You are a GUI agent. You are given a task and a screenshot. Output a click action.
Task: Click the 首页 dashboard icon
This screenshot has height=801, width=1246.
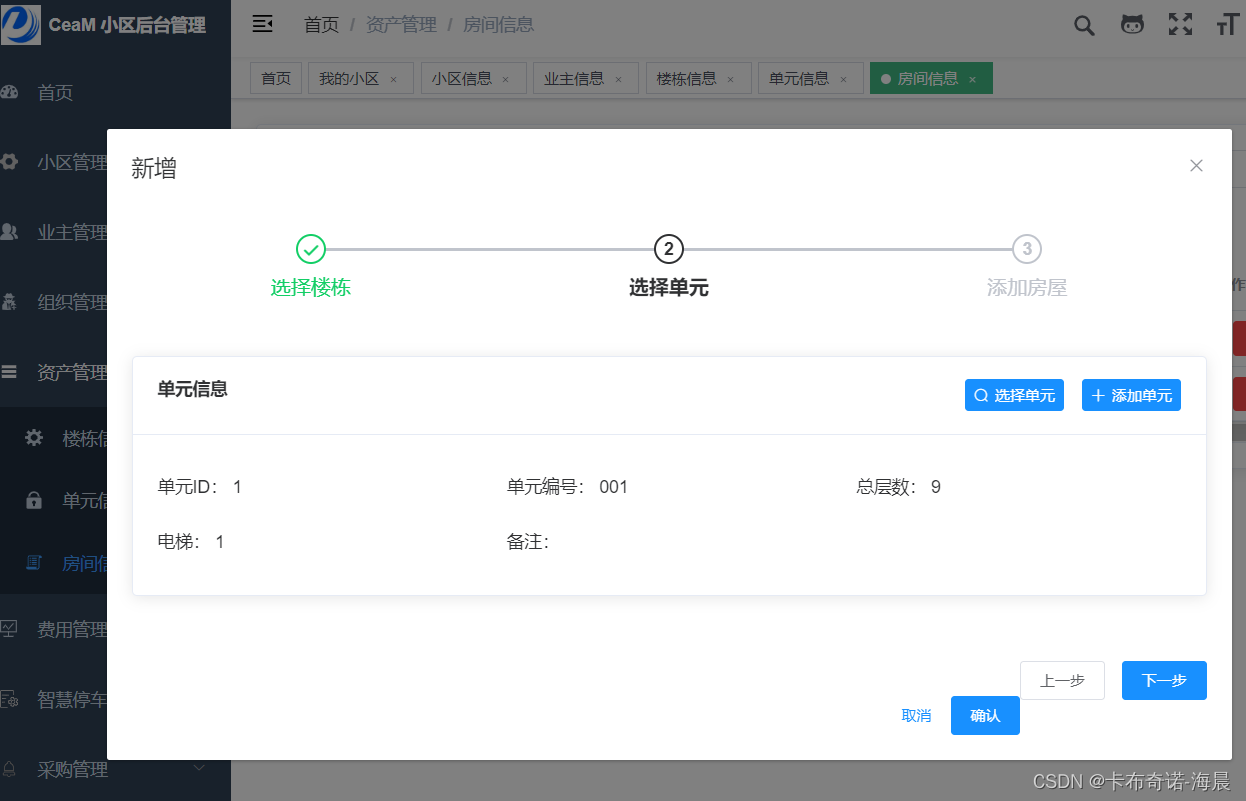[x=10, y=93]
